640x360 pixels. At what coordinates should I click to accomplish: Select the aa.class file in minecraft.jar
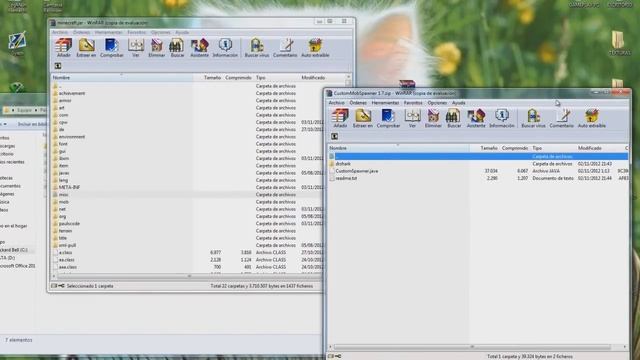[67, 260]
